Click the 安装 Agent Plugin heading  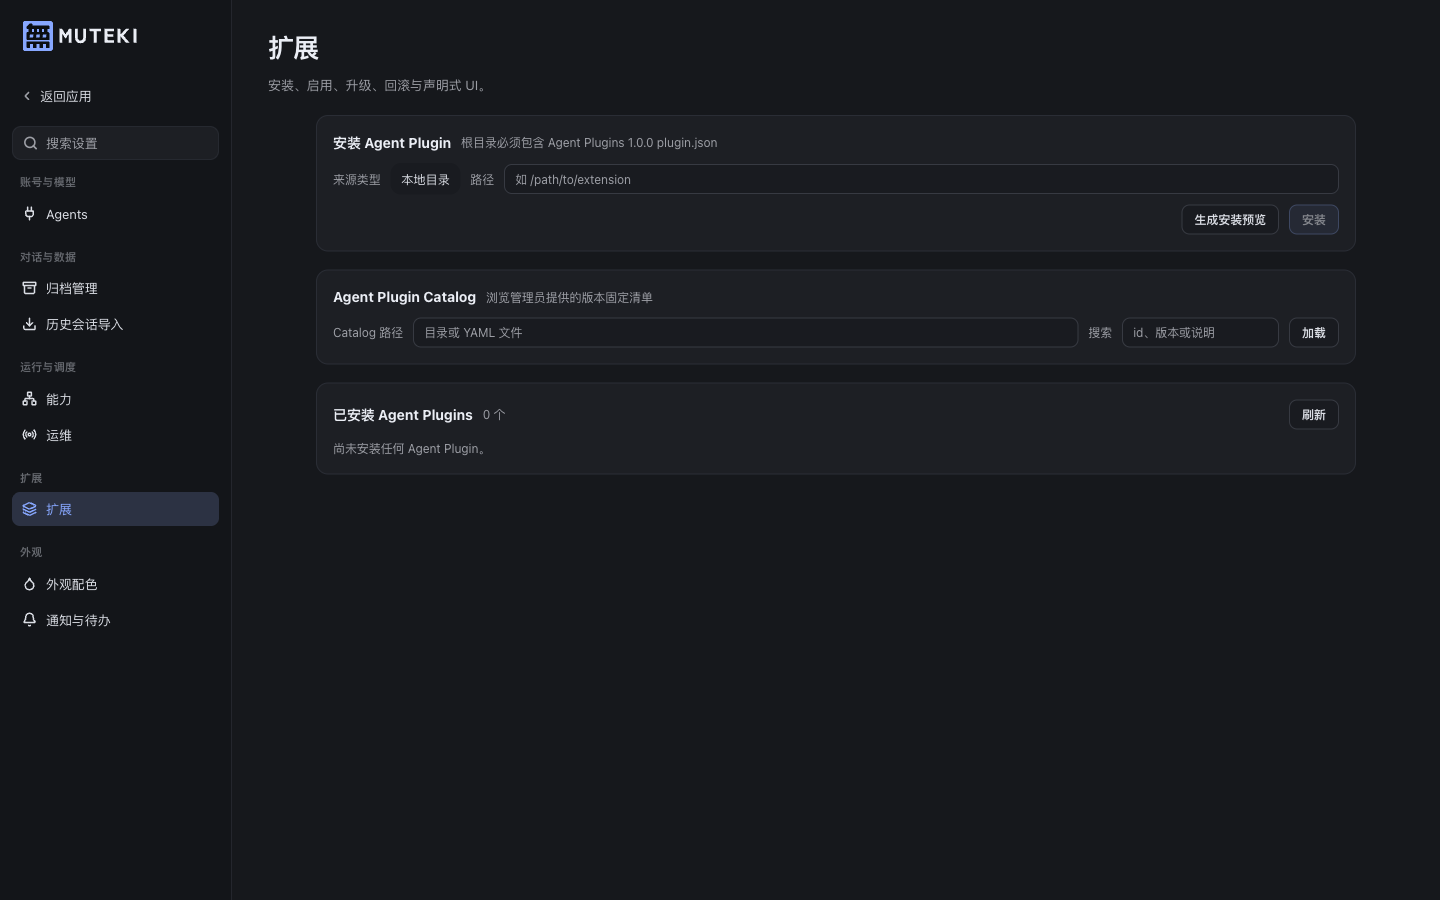[x=392, y=143]
